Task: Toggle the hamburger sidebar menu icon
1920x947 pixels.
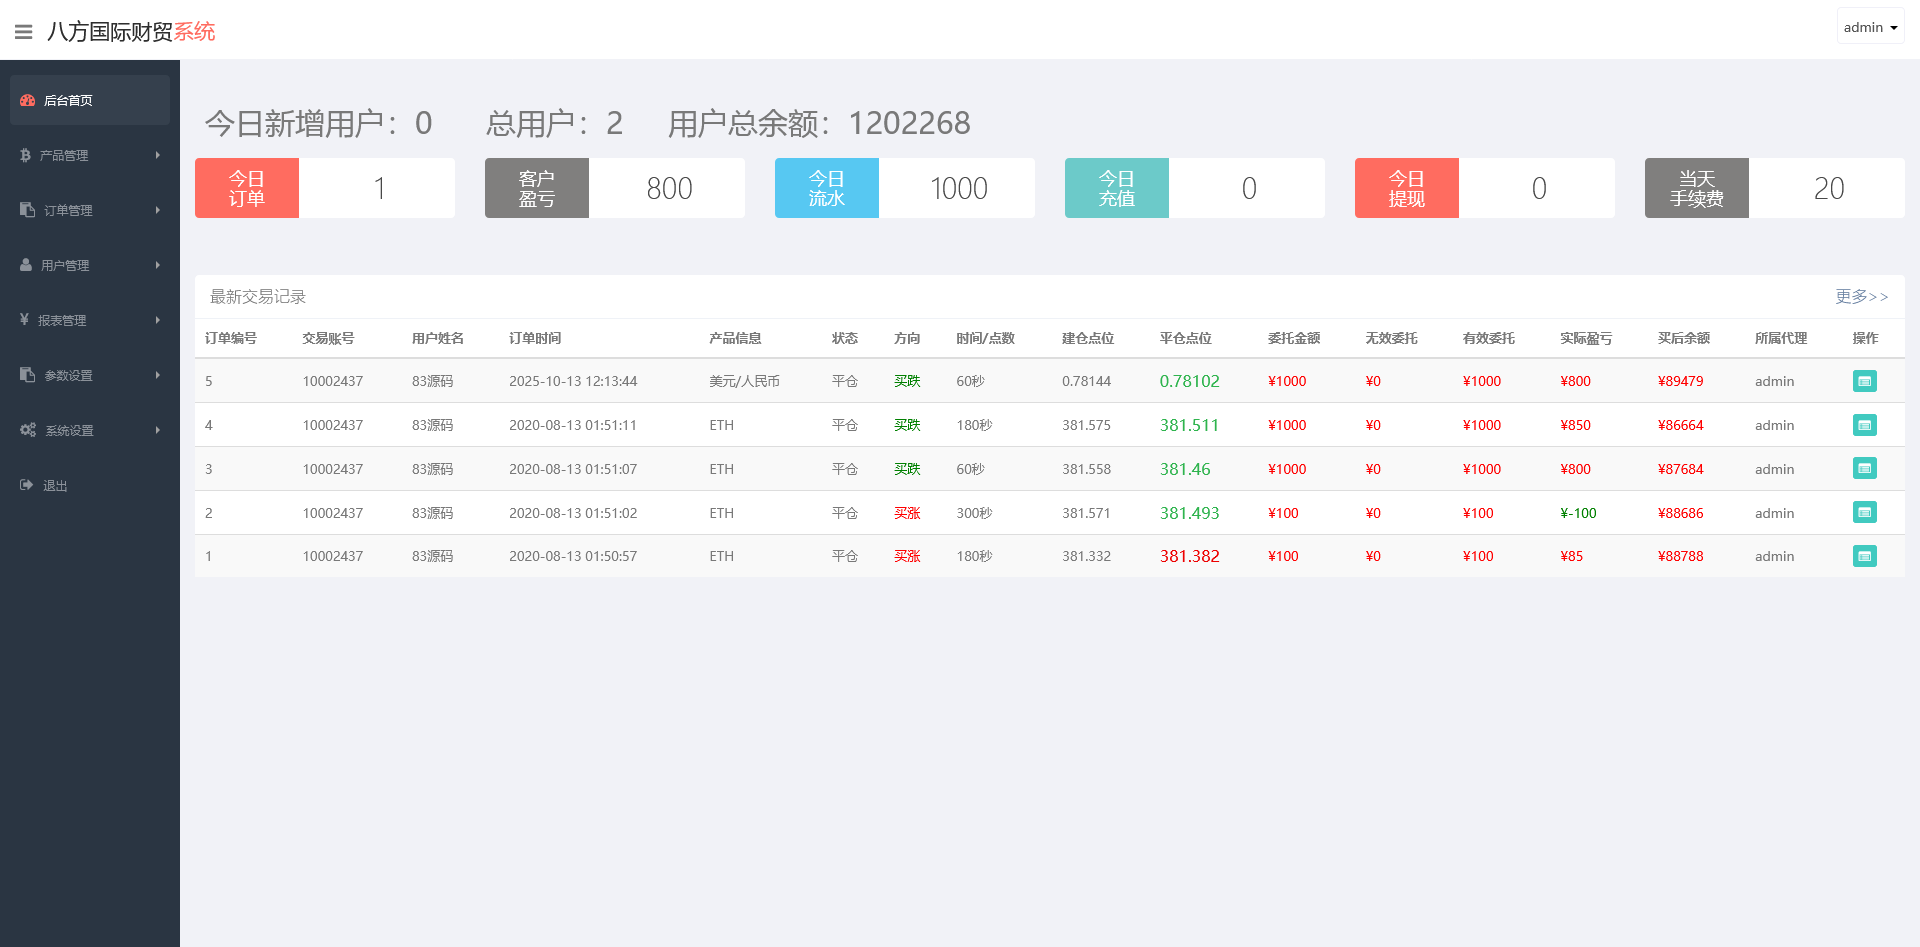Action: pos(24,32)
